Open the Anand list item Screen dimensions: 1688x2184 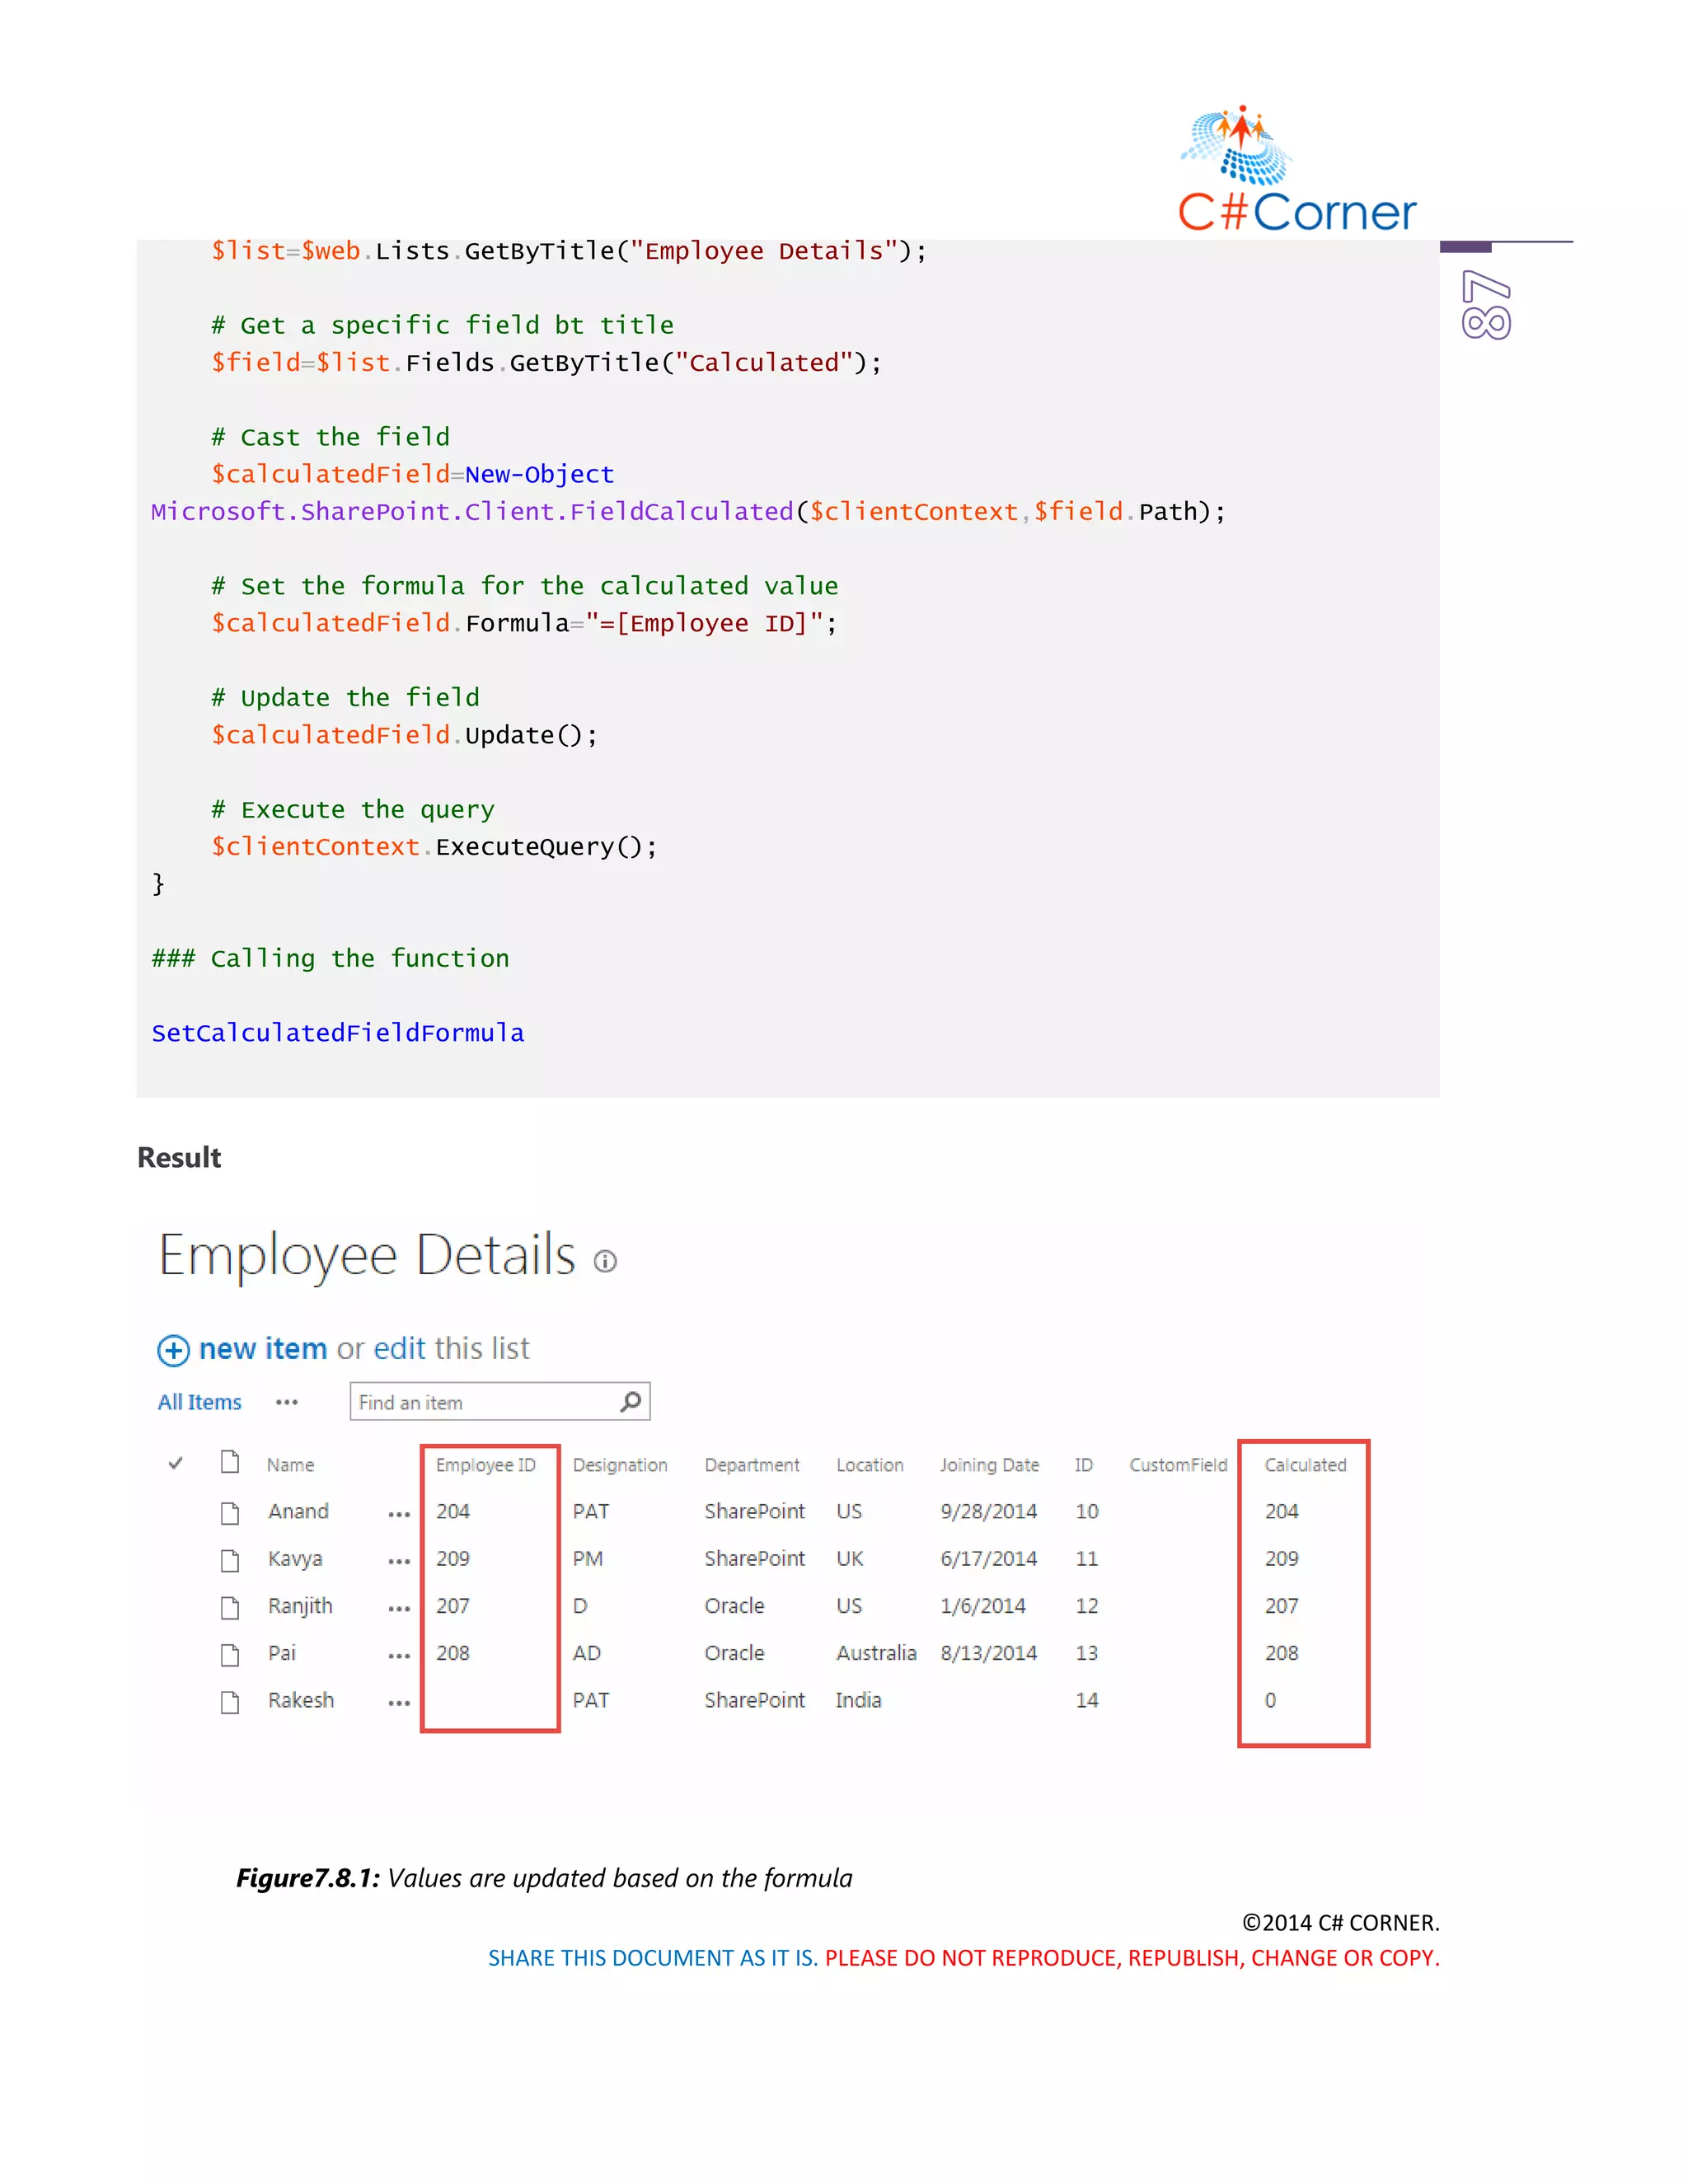[x=298, y=1511]
